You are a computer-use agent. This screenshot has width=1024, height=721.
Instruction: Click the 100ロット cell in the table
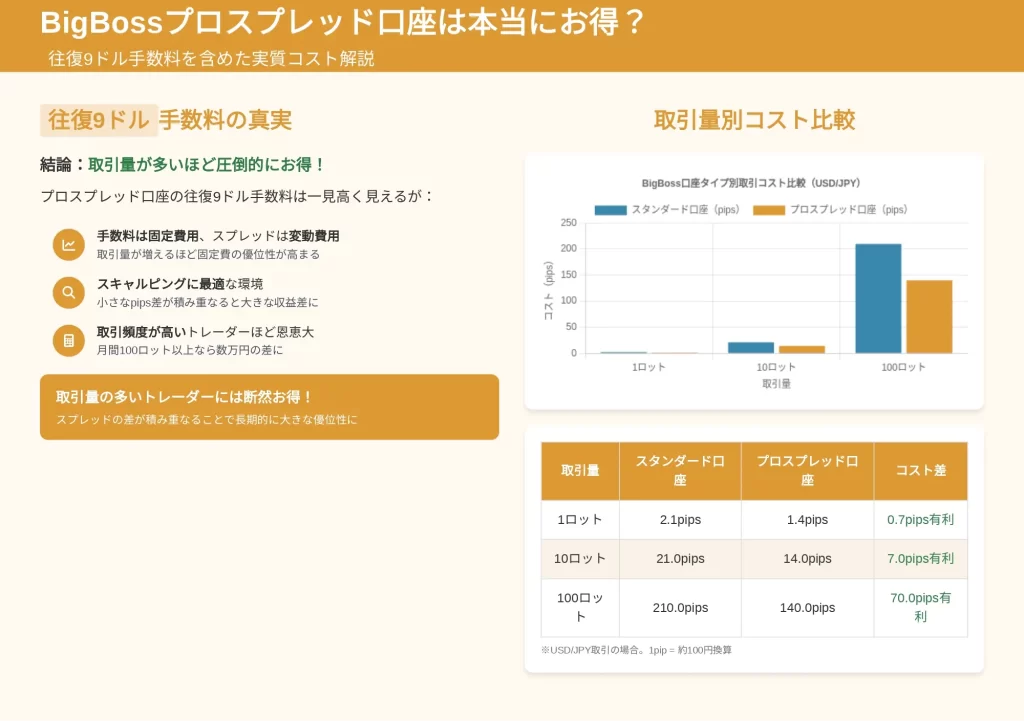point(580,607)
